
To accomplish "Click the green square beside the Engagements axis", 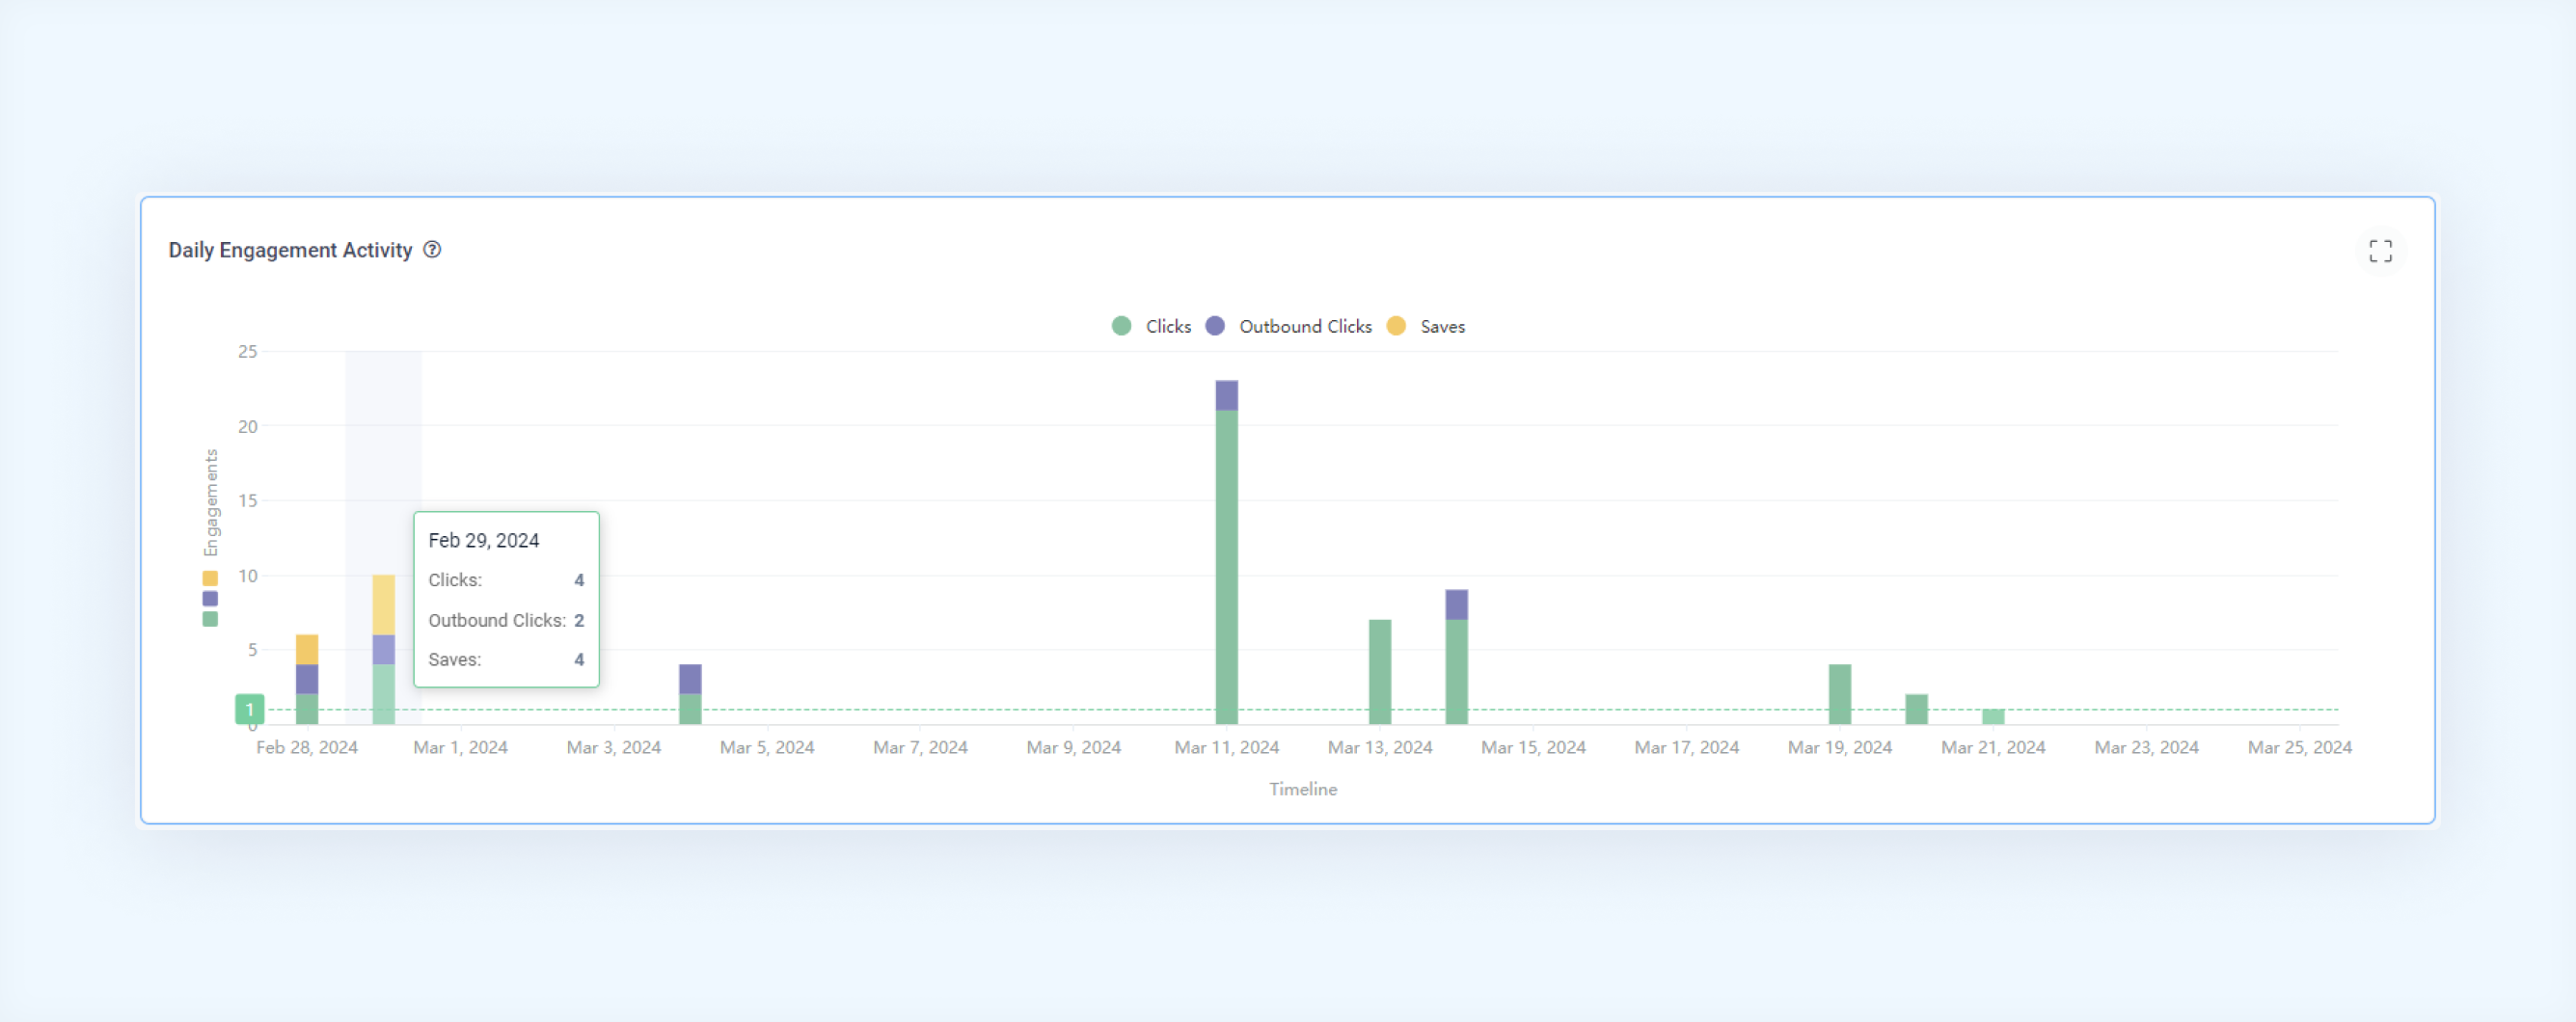I will (210, 619).
